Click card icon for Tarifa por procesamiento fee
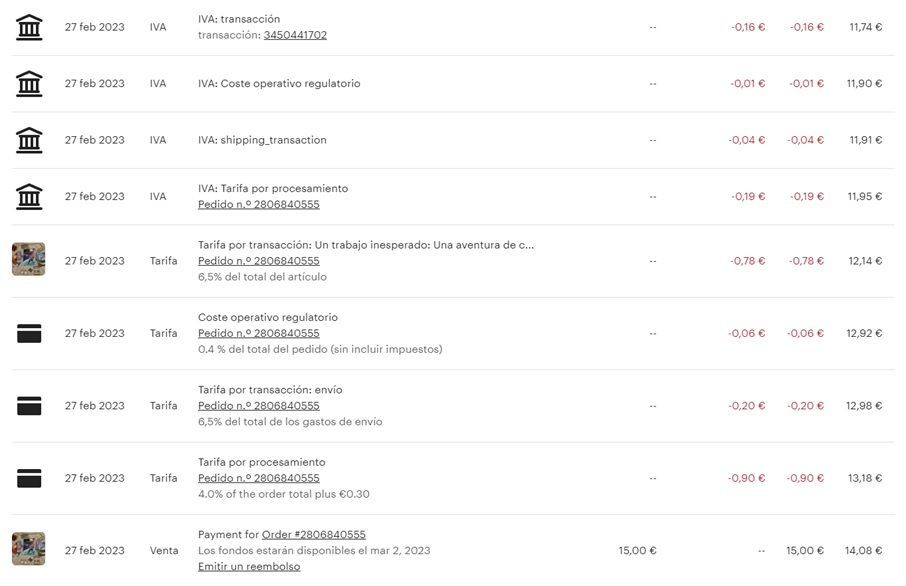Viewport: 906px width, 586px height. coord(29,478)
